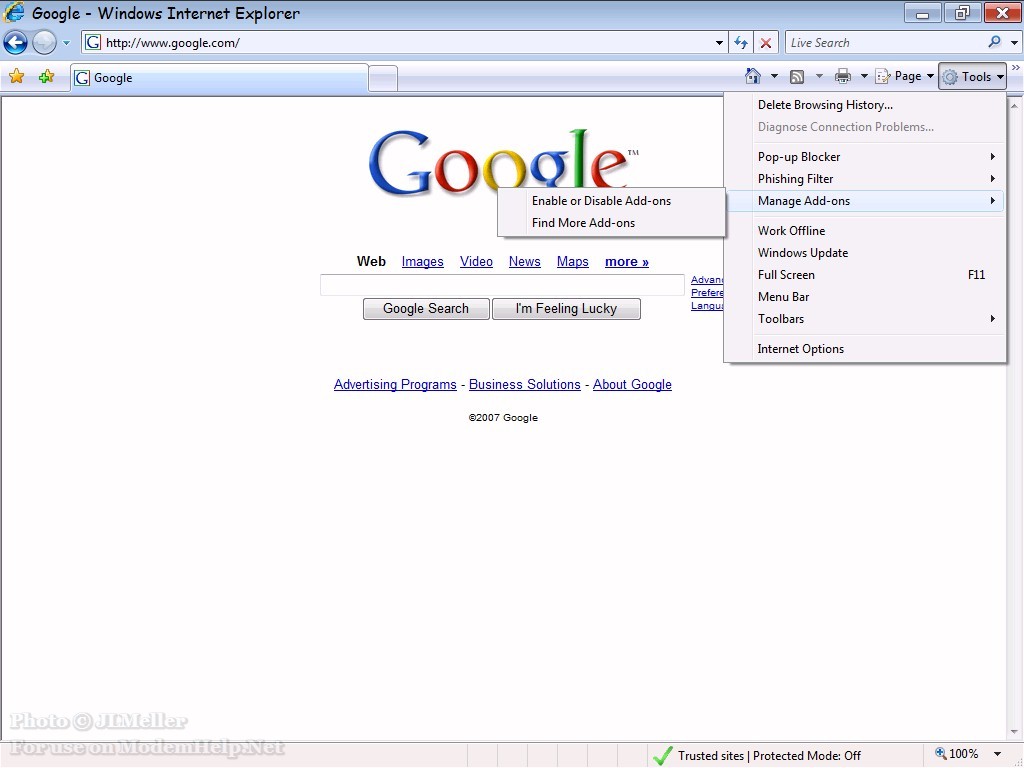Click the News link on Google
Viewport: 1024px width, 768px height.
pos(524,262)
